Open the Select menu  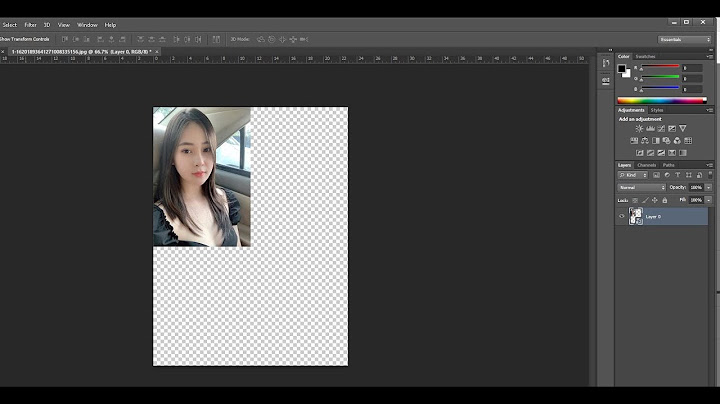(10, 25)
